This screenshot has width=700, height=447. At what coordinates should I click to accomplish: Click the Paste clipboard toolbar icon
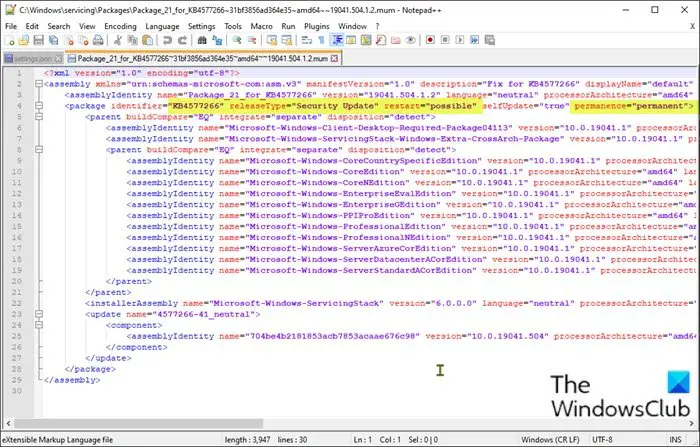point(147,40)
